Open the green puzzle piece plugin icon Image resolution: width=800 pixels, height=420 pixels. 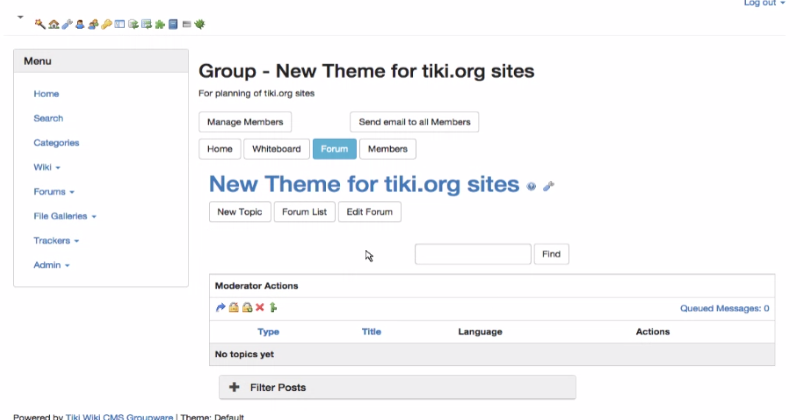point(160,24)
